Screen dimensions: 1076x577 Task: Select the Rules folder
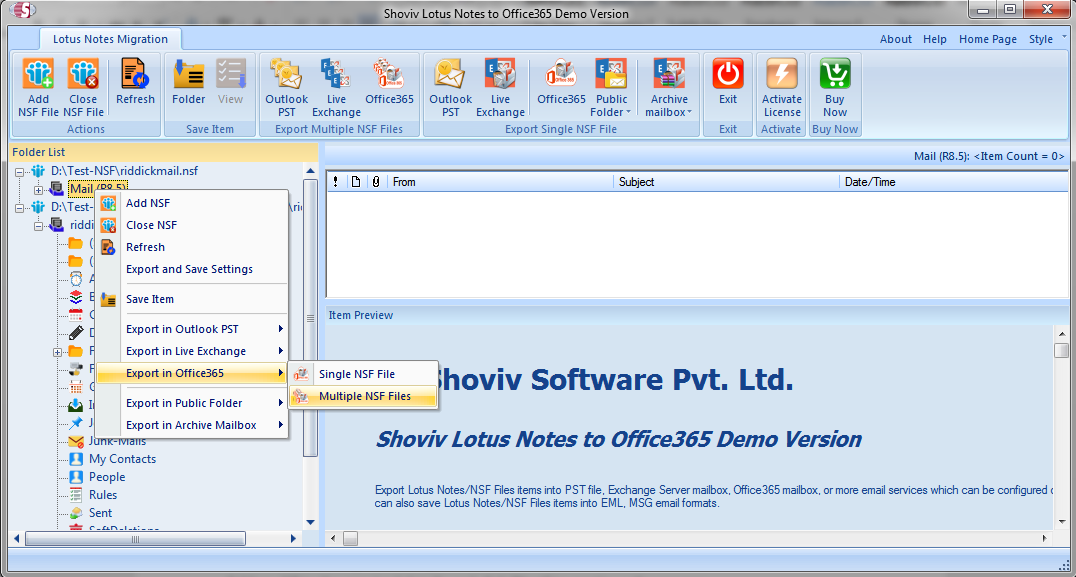(103, 495)
